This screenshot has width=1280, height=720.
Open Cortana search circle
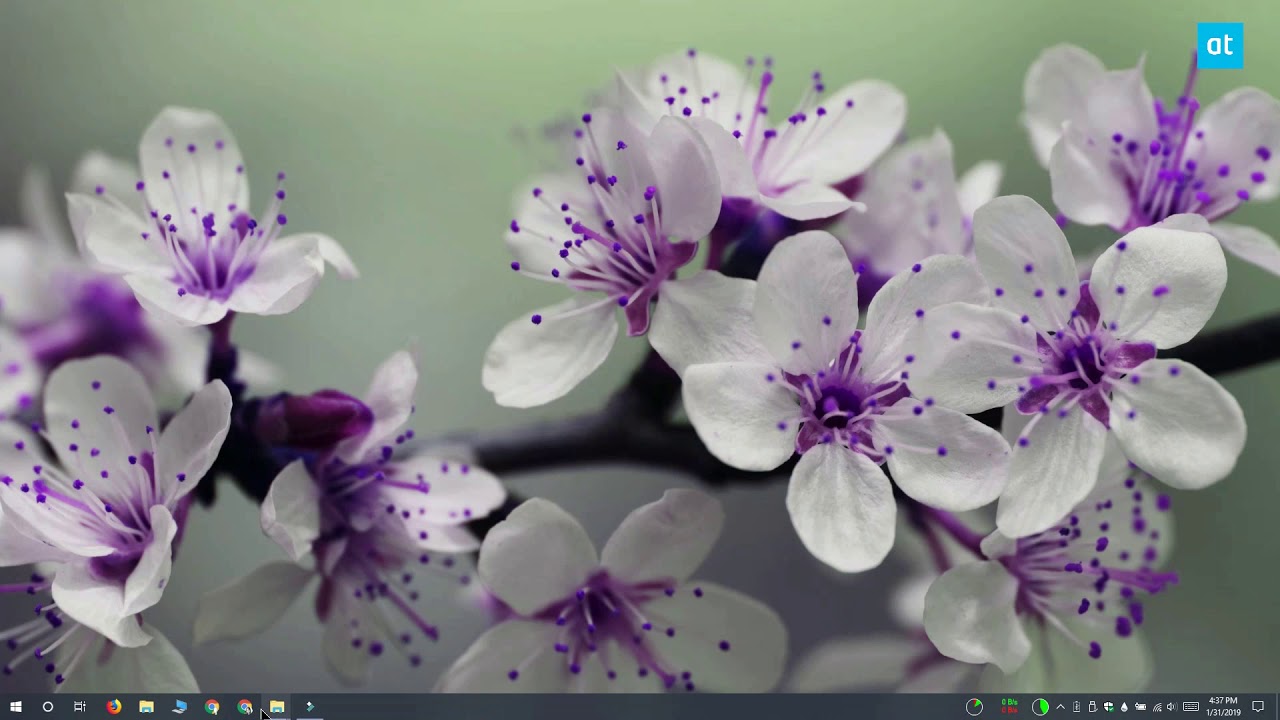[47, 707]
